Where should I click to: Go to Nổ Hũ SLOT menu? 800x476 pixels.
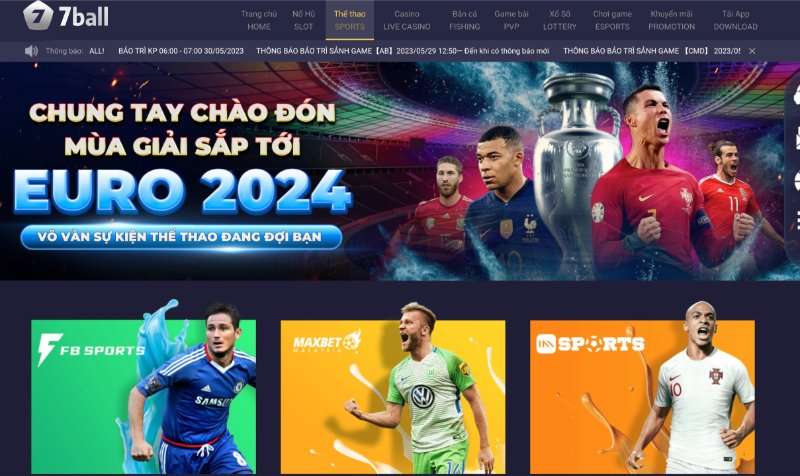[303, 20]
